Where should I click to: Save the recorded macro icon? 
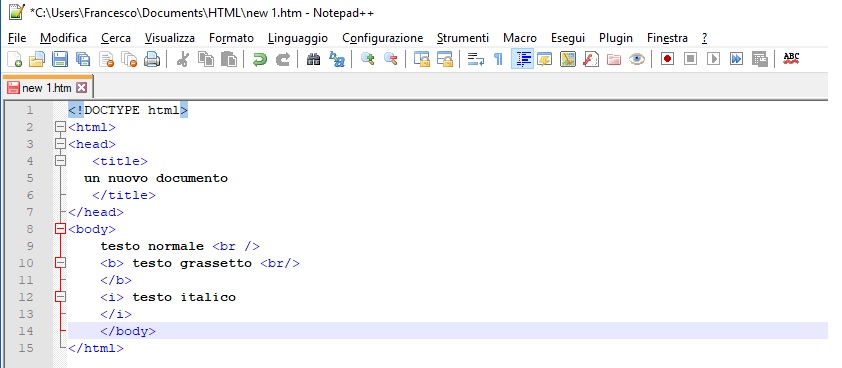click(759, 59)
